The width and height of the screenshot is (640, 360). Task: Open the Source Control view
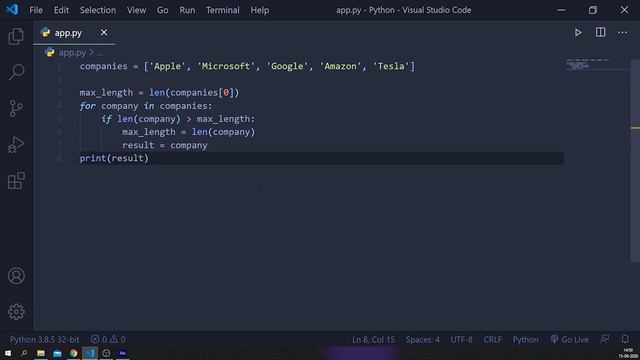(x=16, y=109)
